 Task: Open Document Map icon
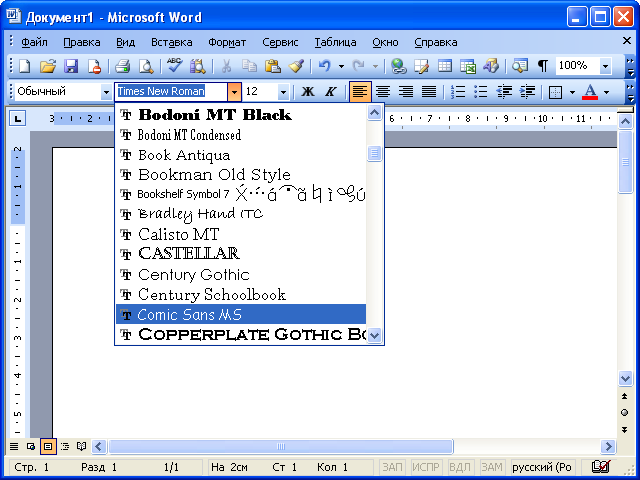coord(520,66)
